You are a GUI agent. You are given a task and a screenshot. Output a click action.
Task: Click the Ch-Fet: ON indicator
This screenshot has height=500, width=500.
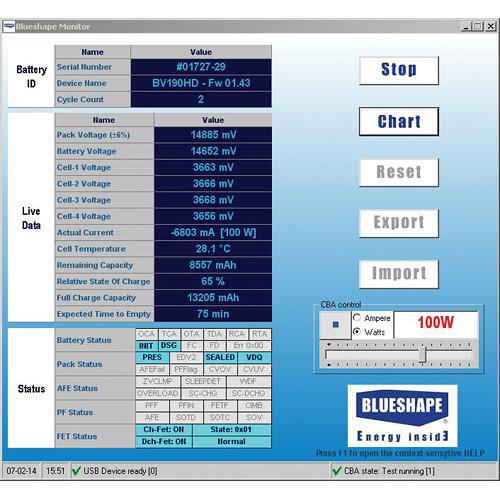(164, 430)
